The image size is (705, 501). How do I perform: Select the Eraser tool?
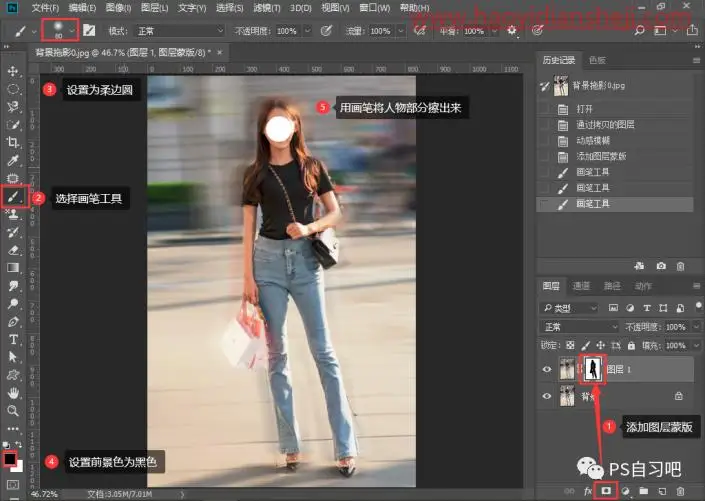coord(13,250)
